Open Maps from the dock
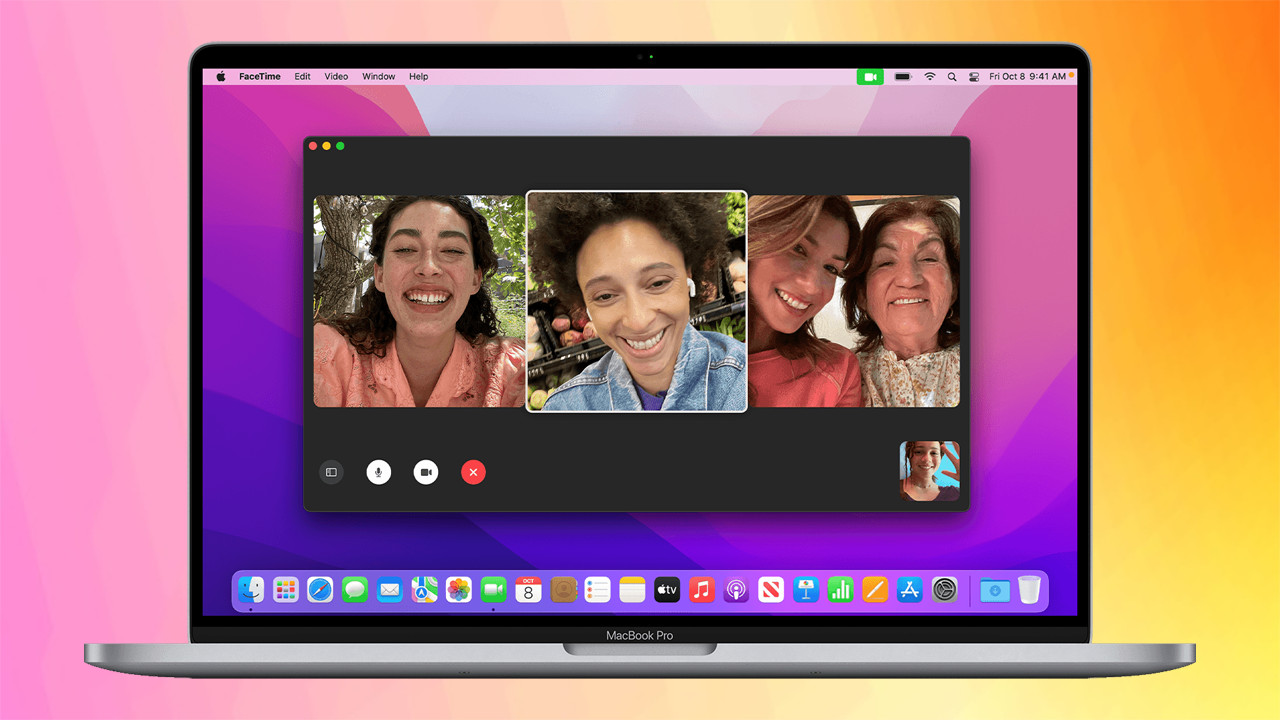Viewport: 1280px width, 720px height. (x=425, y=590)
